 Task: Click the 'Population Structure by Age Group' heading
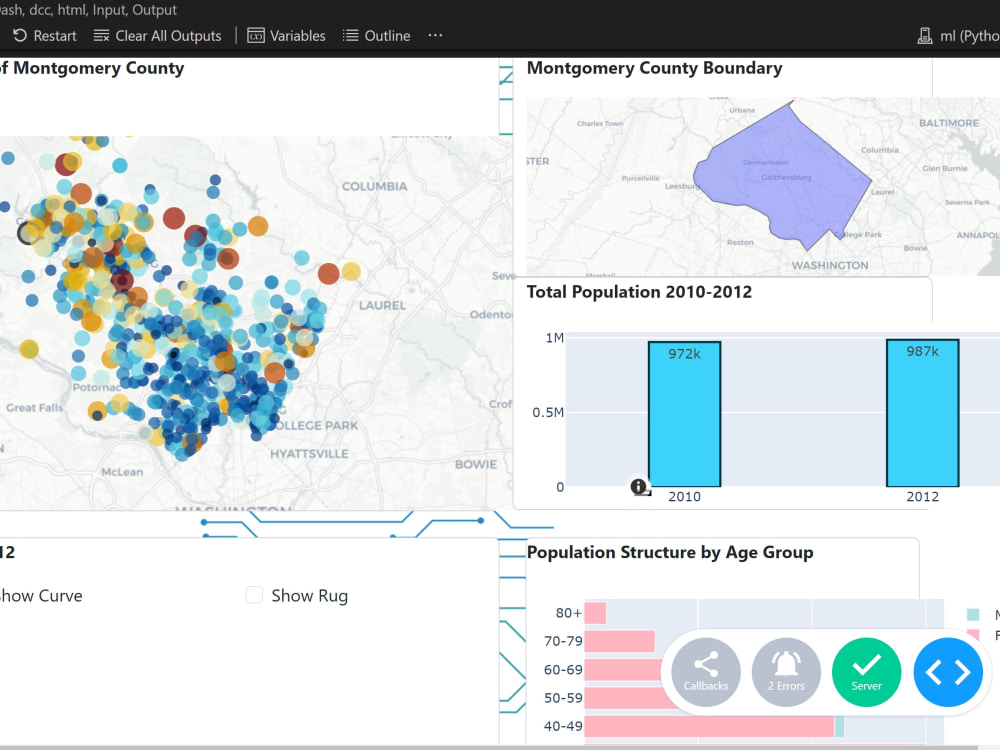click(x=670, y=552)
